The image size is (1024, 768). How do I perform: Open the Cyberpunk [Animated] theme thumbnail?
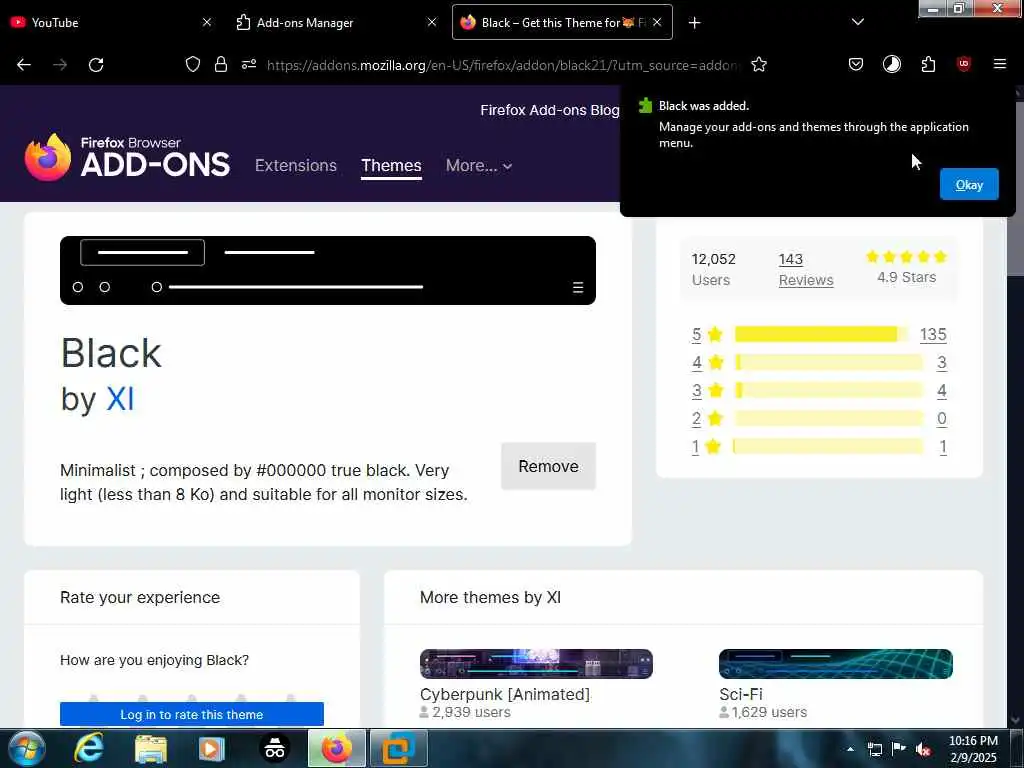536,664
